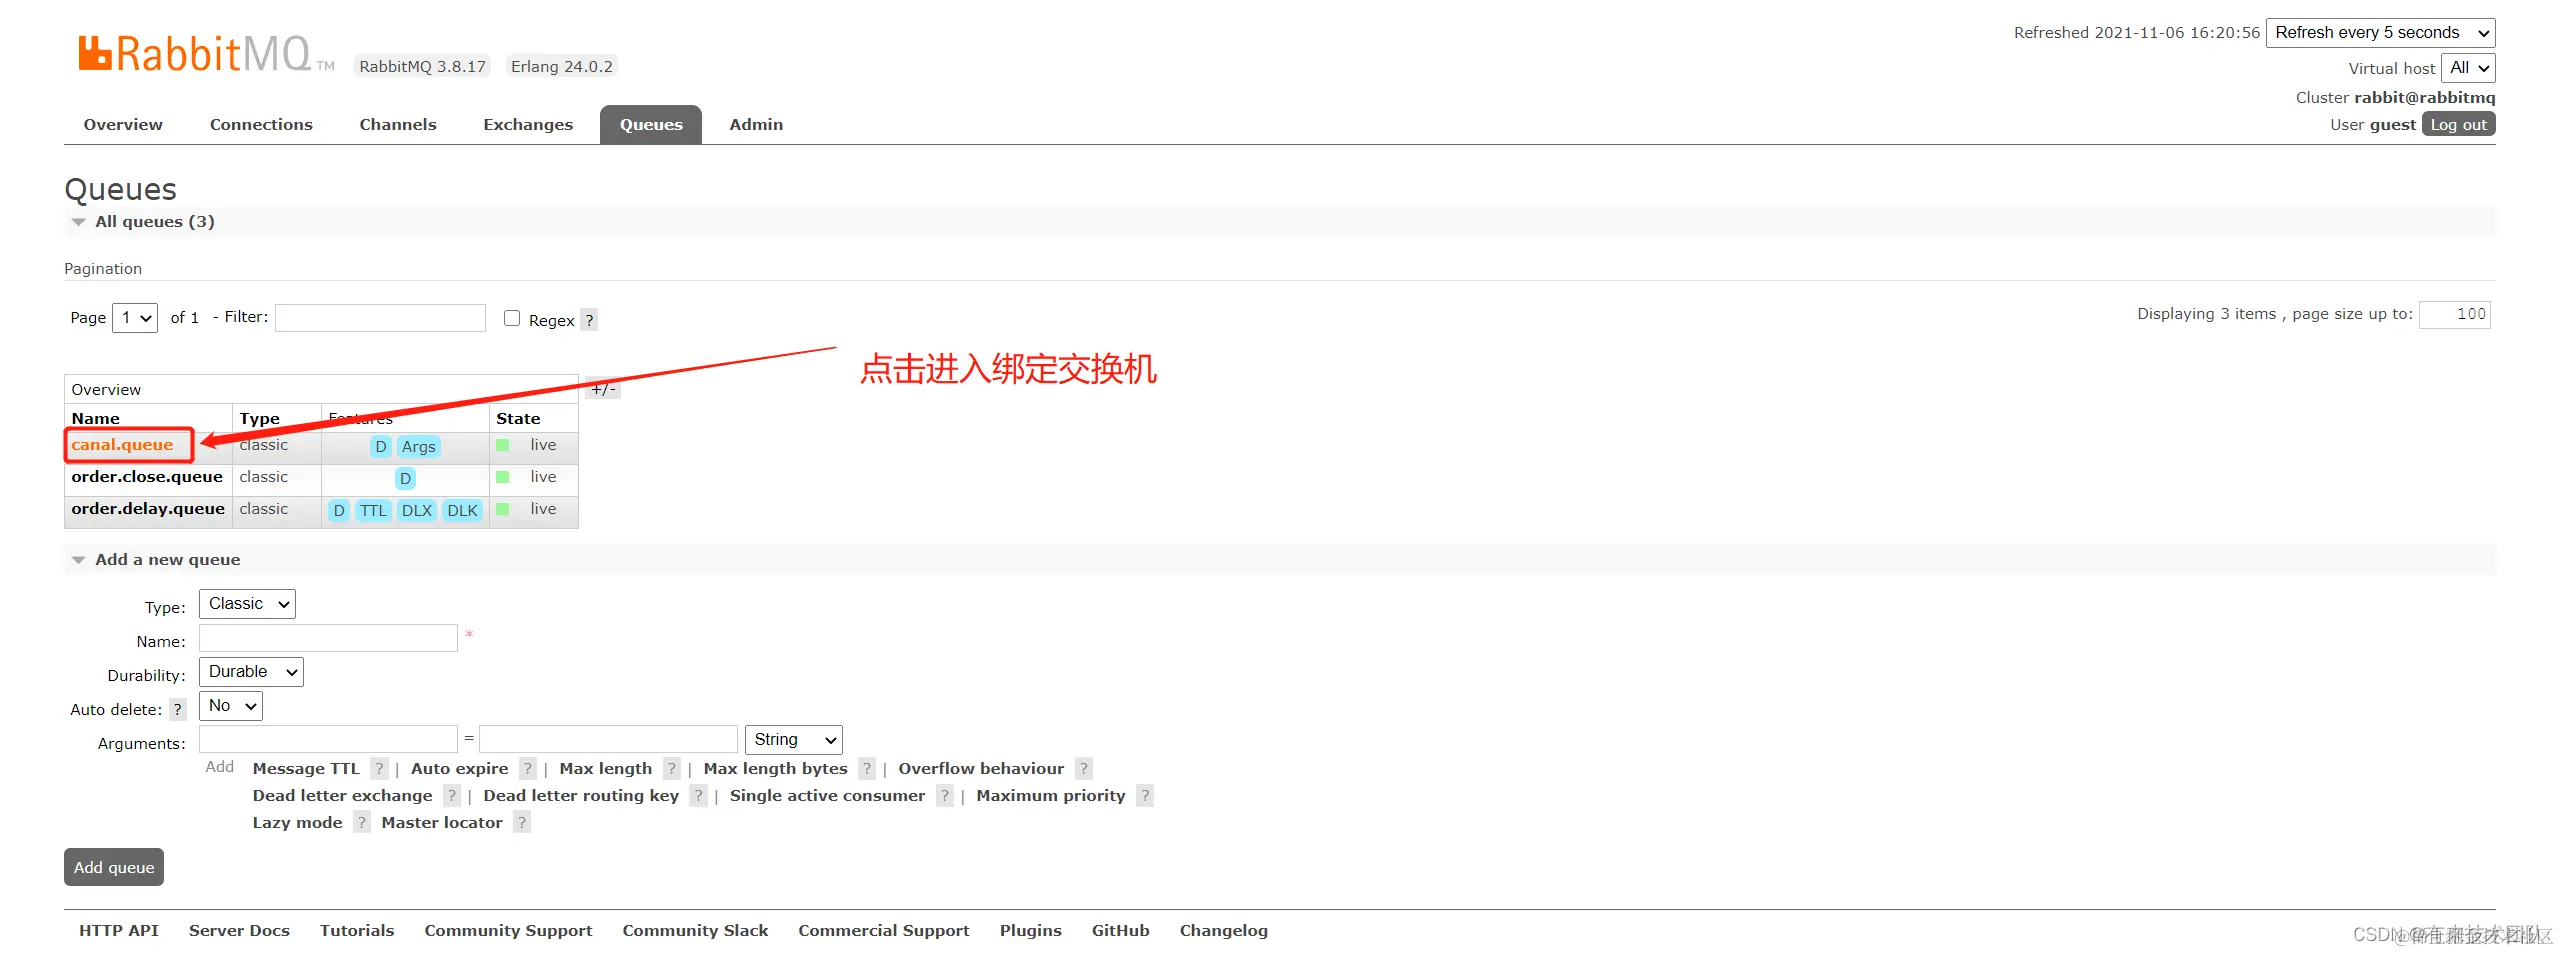The width and height of the screenshot is (2560, 953).
Task: Open the Virtual host dropdown
Action: (x=2468, y=68)
